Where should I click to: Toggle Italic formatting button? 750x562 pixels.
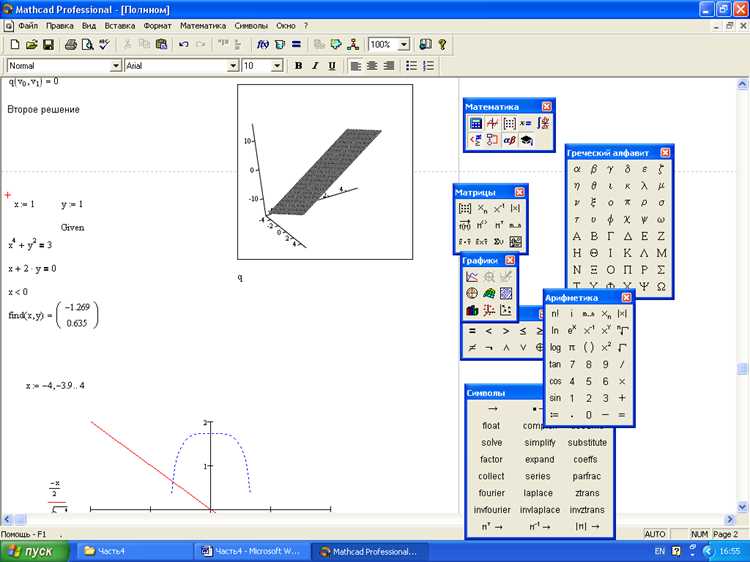(315, 66)
